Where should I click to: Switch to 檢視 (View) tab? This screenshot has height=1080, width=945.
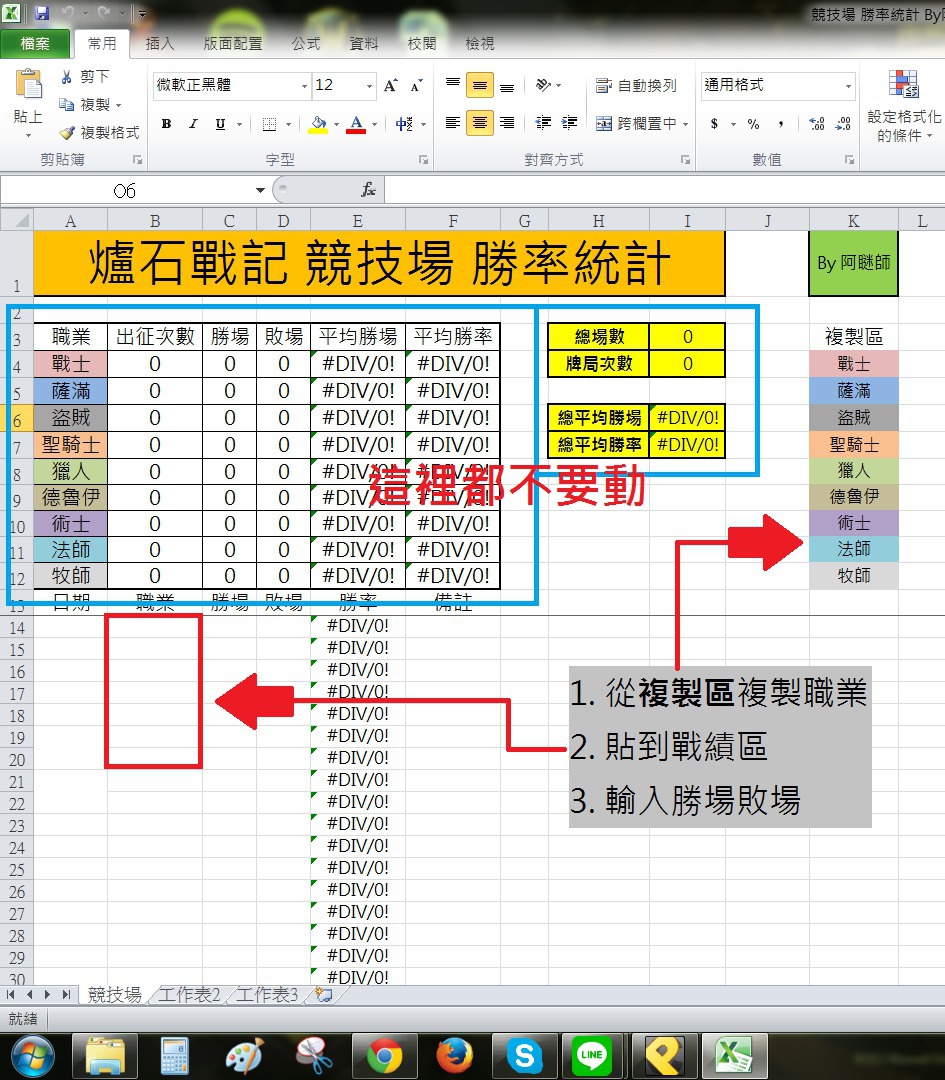pos(479,43)
